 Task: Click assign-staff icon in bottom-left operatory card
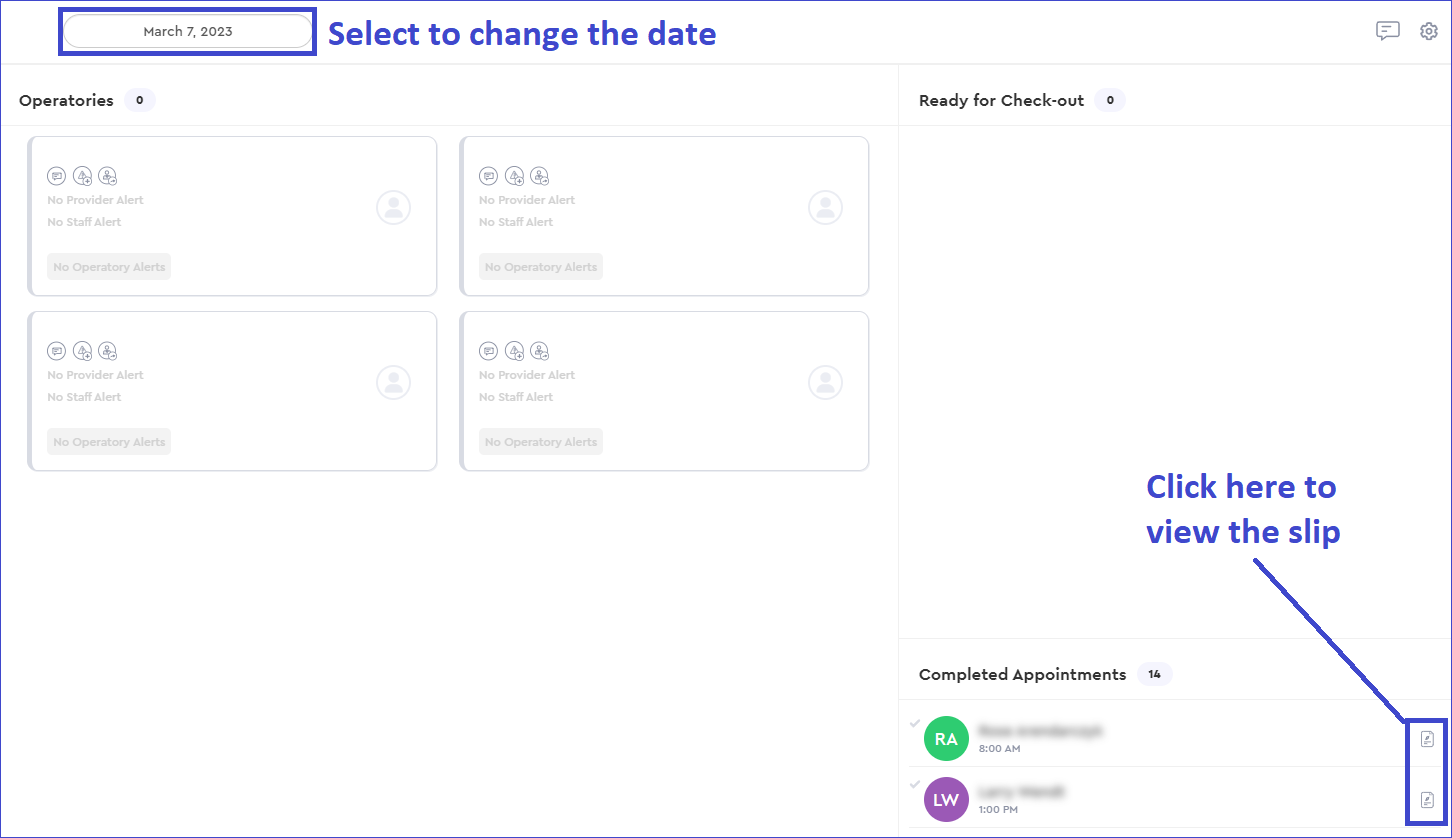108,351
